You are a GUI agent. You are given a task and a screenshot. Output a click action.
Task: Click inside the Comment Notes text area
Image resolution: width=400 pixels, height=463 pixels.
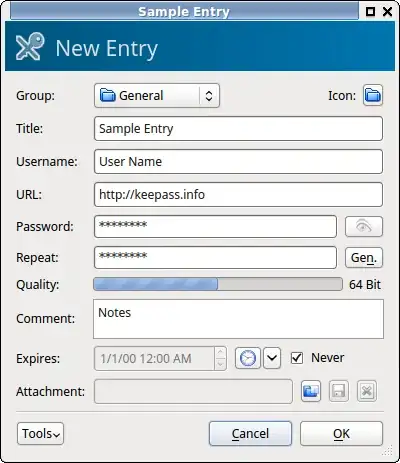[x=238, y=319]
